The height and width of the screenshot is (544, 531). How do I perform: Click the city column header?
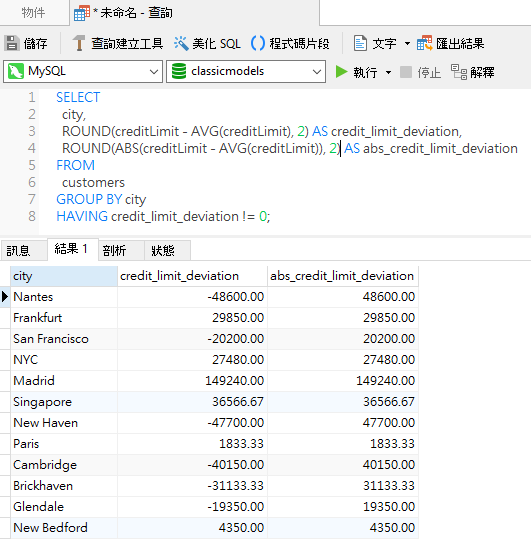pos(64,276)
